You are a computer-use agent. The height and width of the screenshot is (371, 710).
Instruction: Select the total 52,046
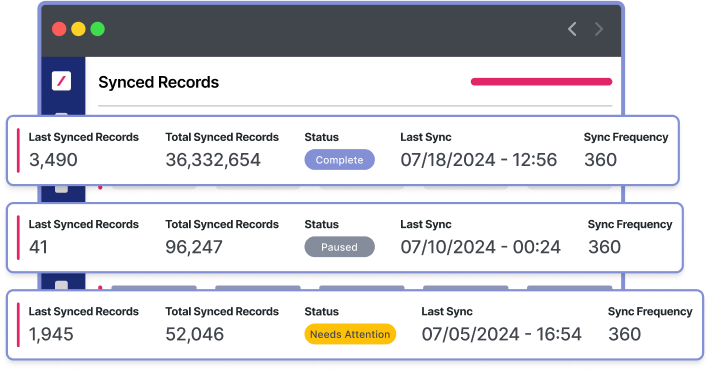coord(195,334)
